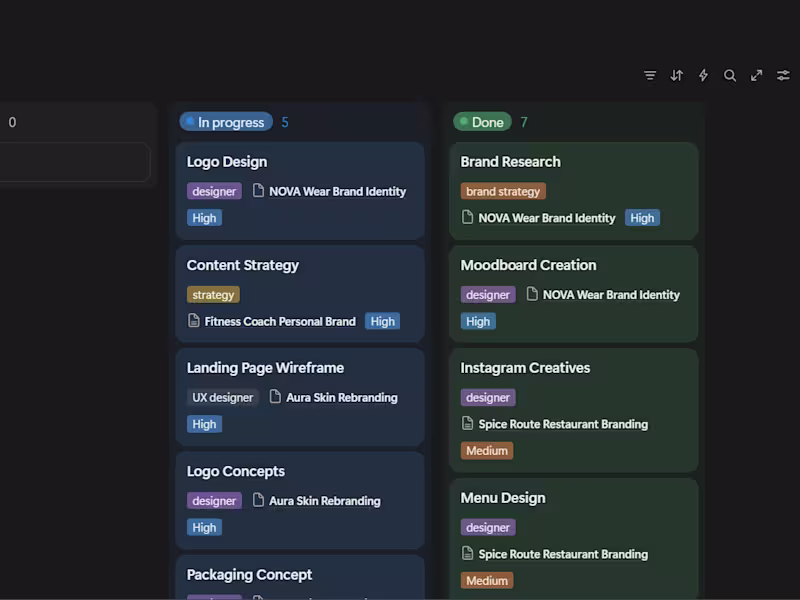Open automations lightning bolt icon

coord(703,75)
